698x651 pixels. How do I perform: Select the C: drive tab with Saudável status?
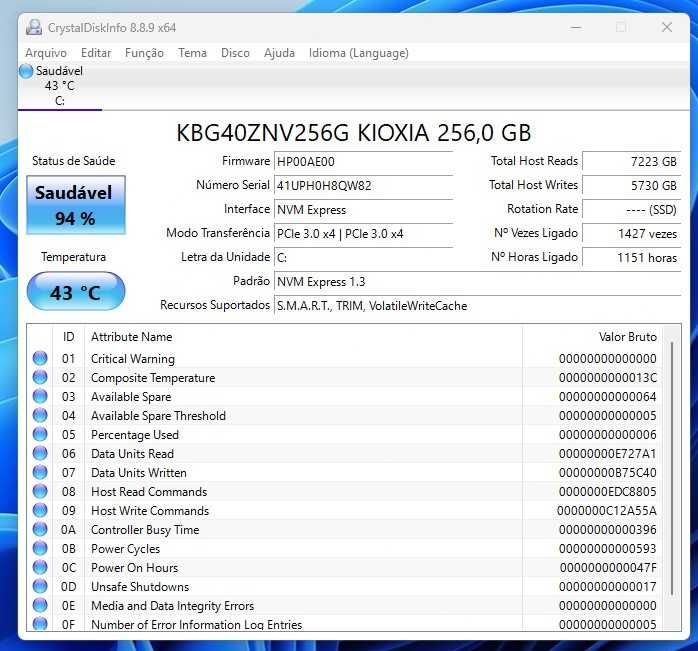60,86
